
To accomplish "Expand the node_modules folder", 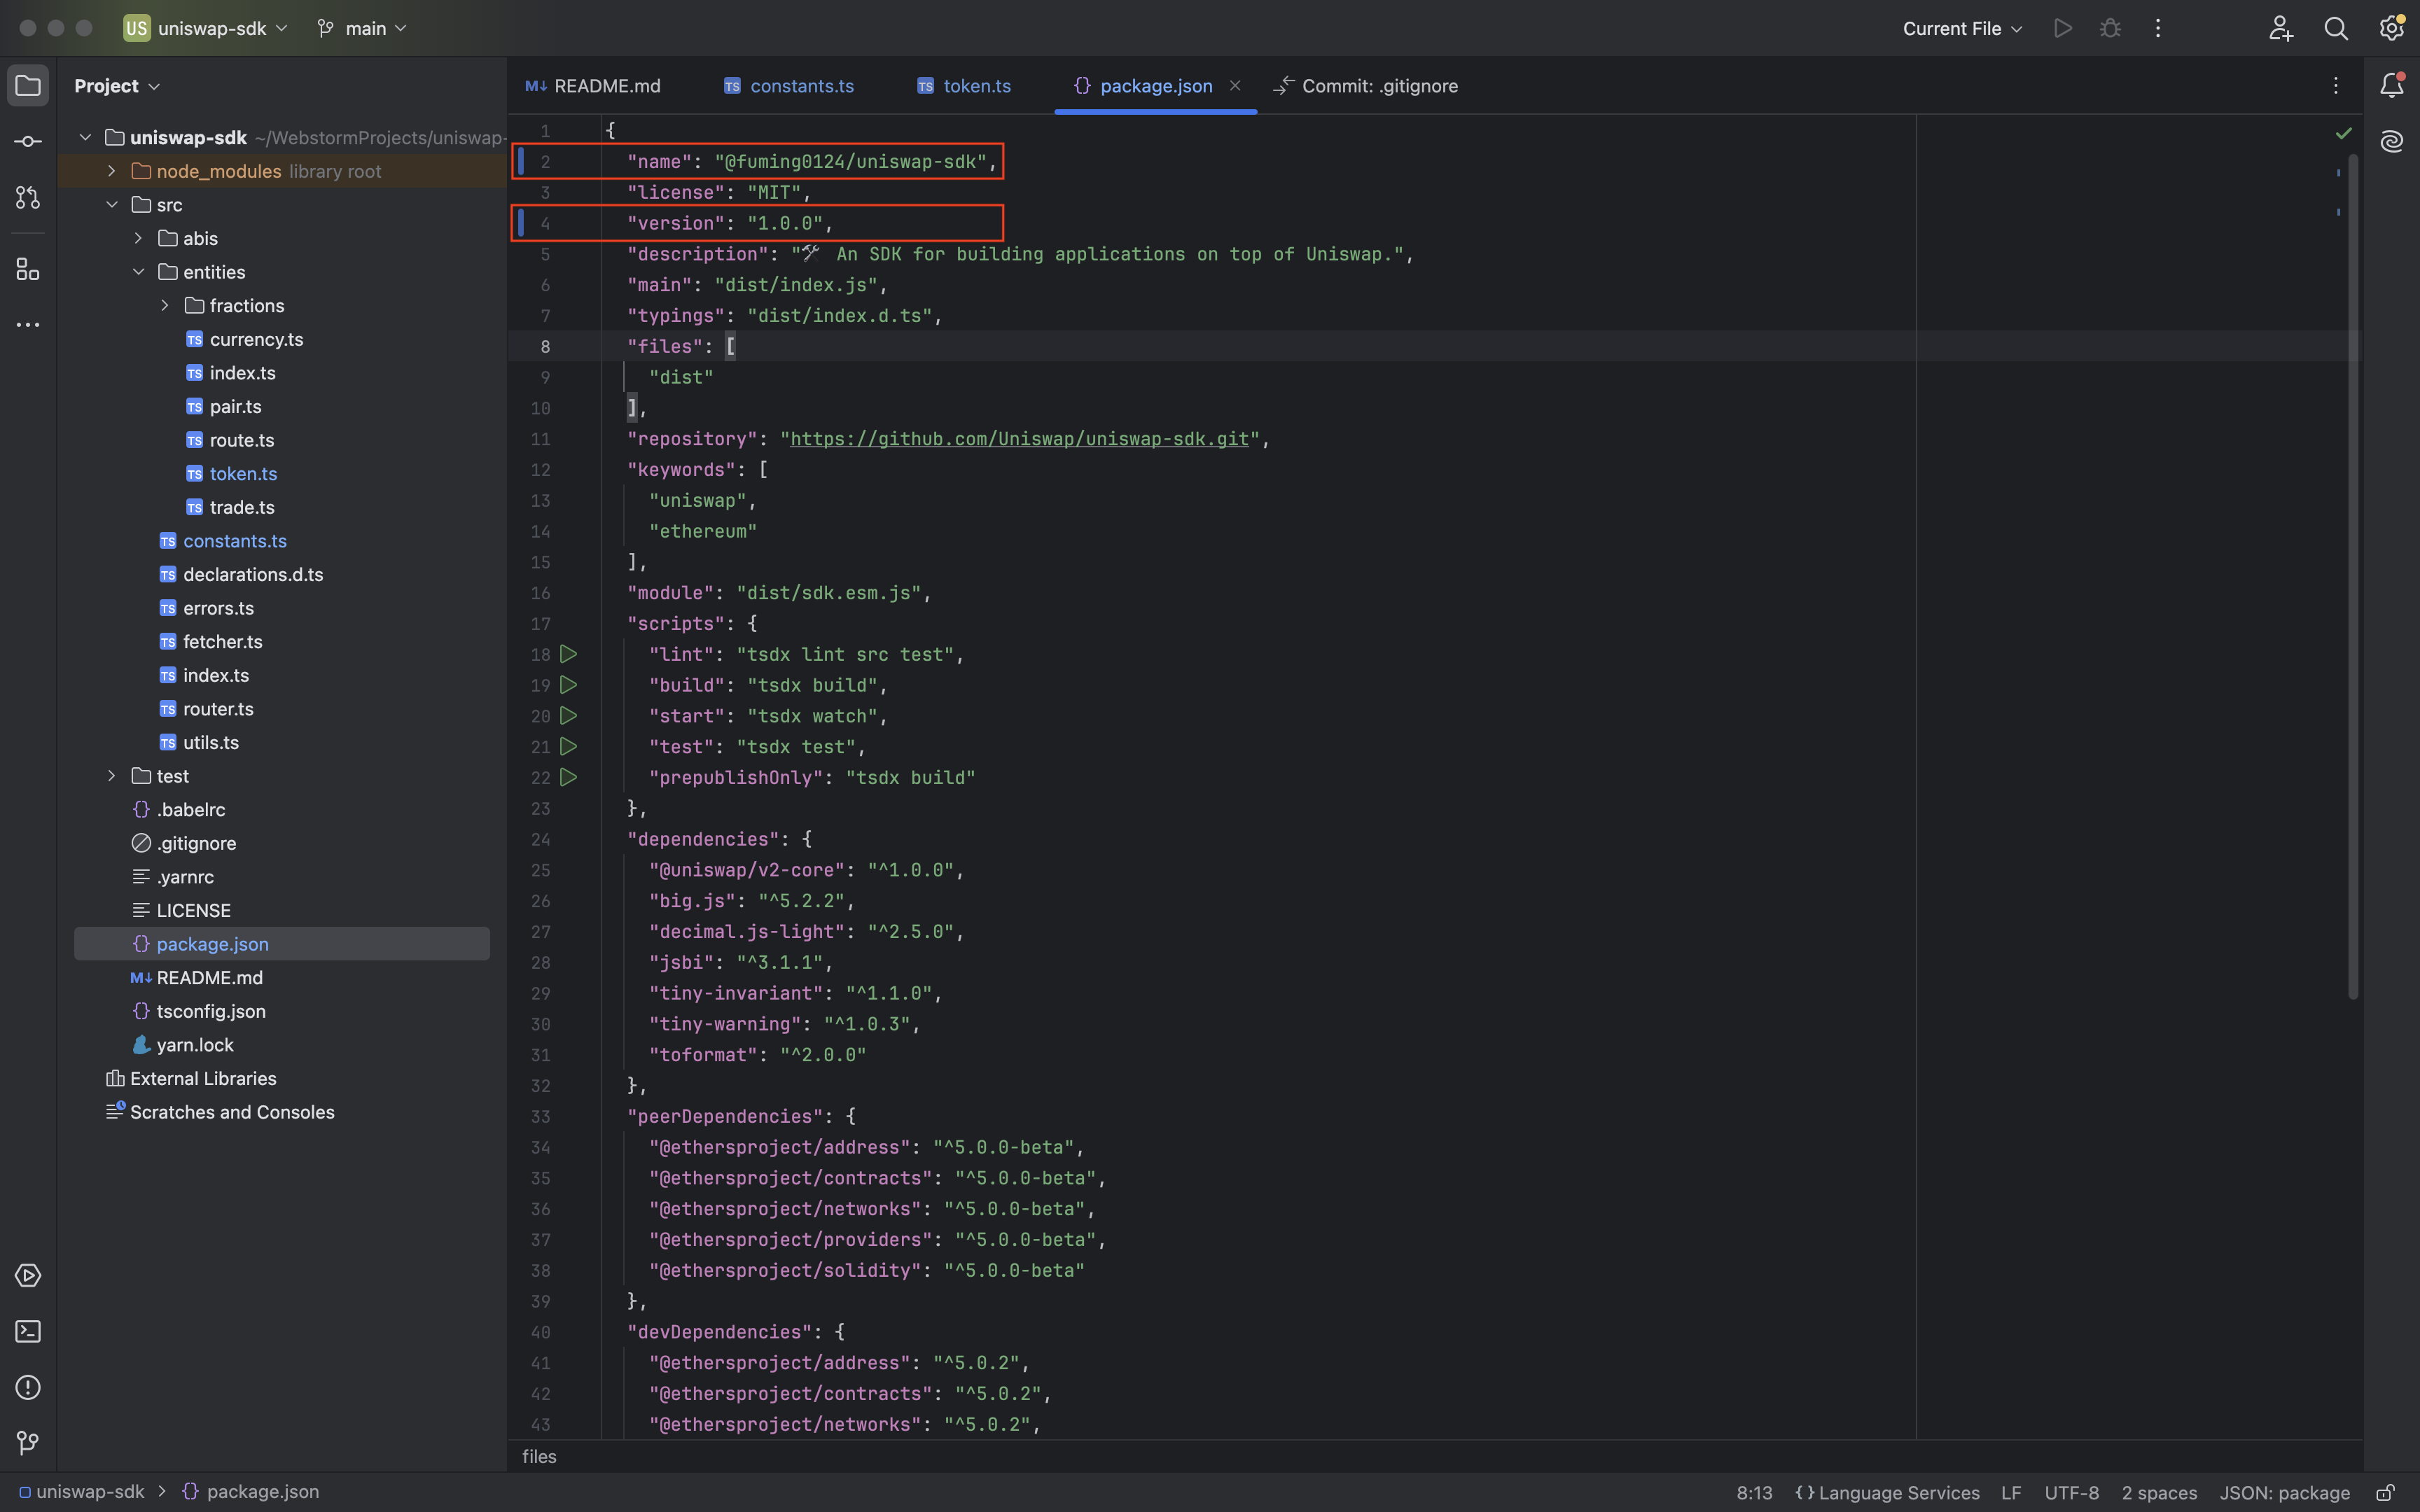I will click(112, 171).
